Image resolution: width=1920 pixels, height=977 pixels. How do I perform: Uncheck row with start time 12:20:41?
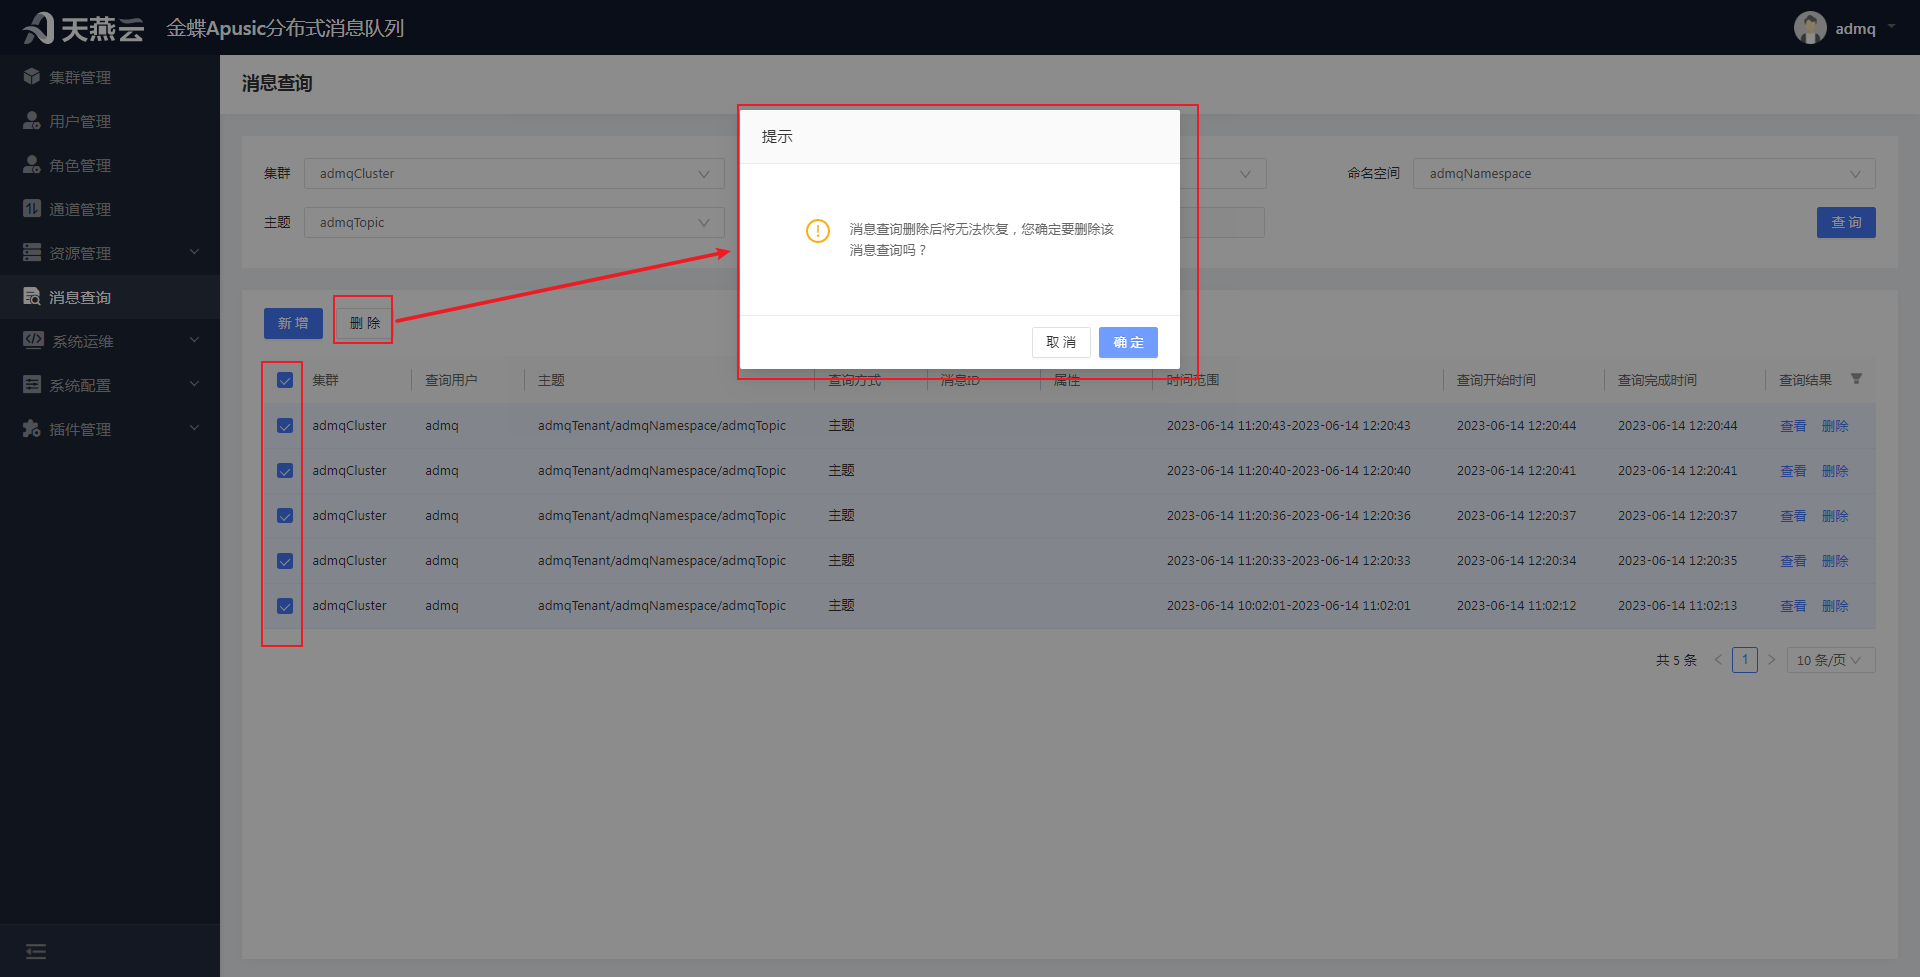click(x=285, y=471)
